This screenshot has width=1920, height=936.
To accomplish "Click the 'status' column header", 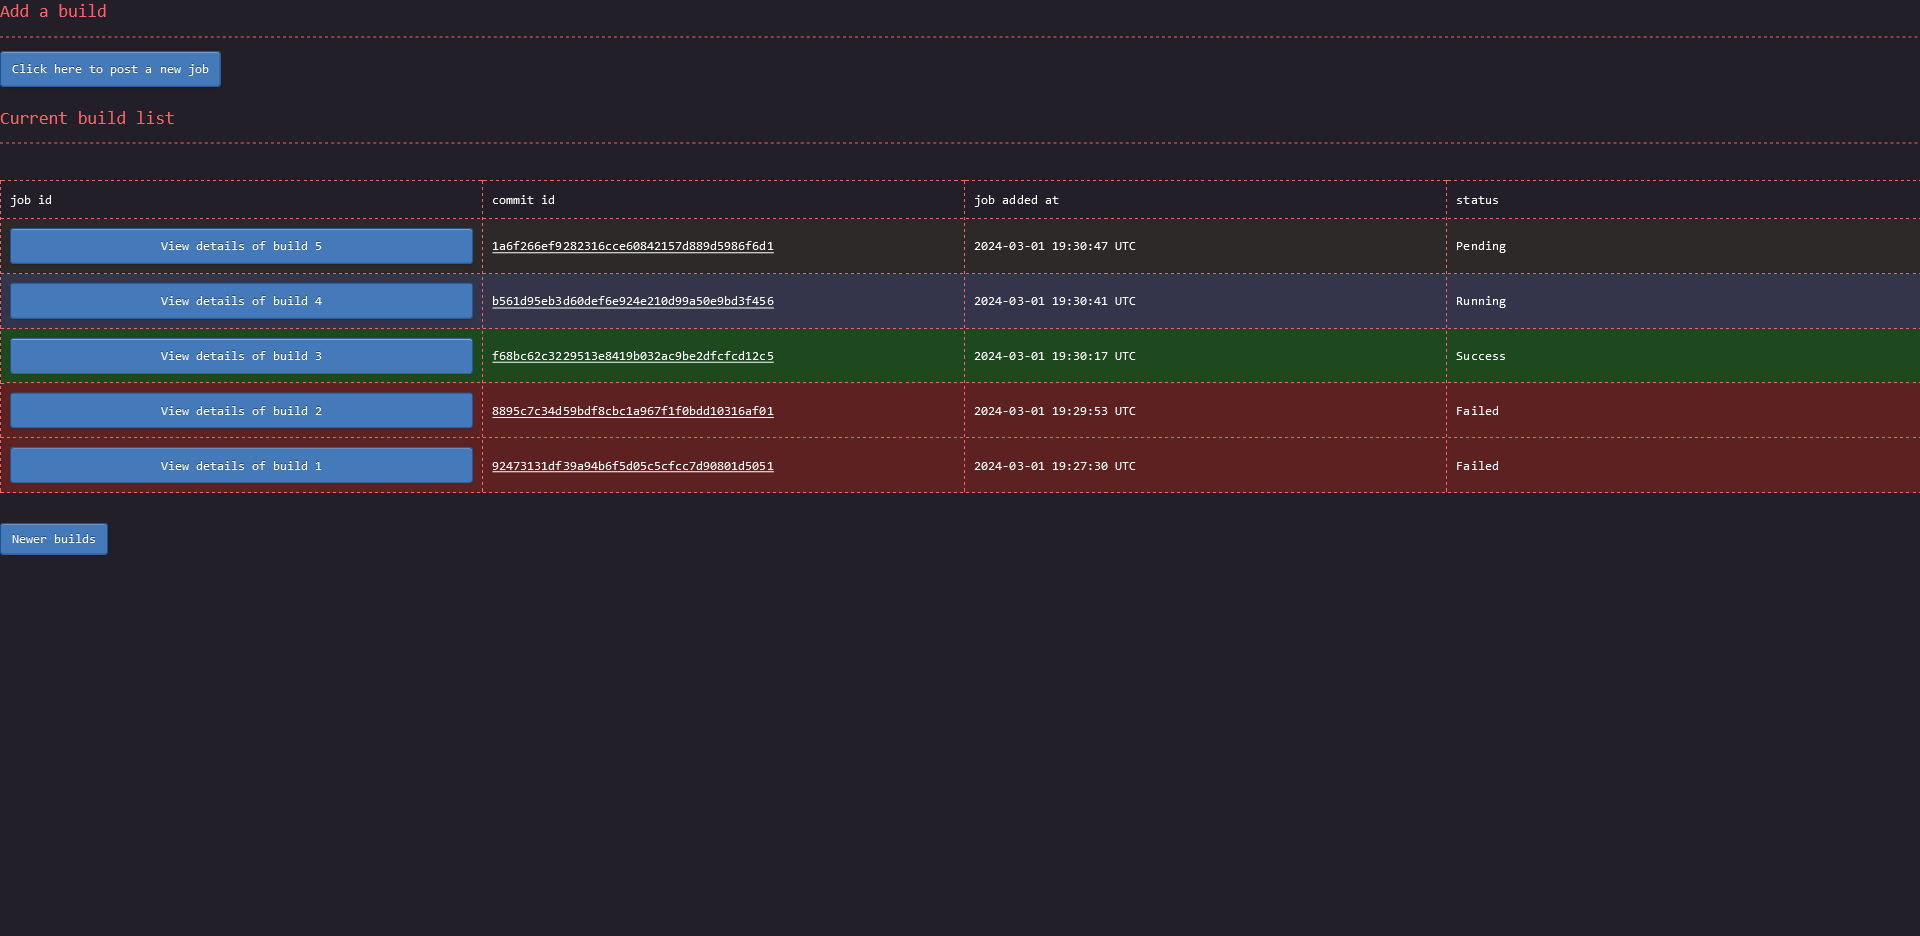I will coord(1477,200).
